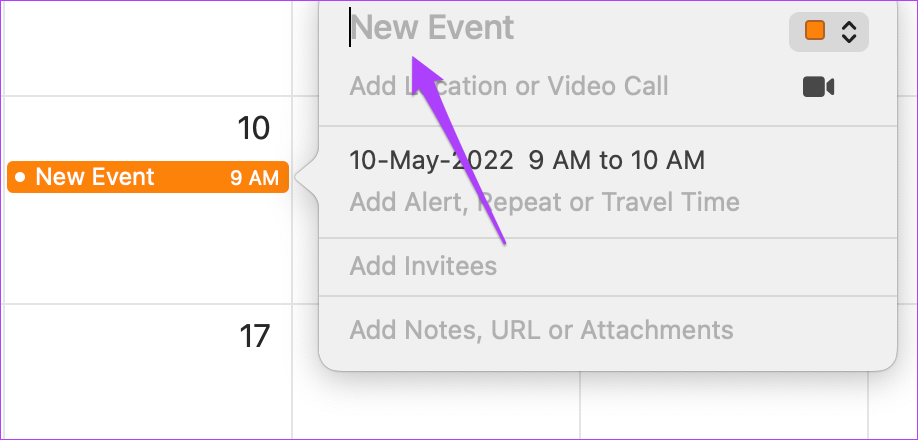Open the calendar color picker dropdown

[x=829, y=31]
